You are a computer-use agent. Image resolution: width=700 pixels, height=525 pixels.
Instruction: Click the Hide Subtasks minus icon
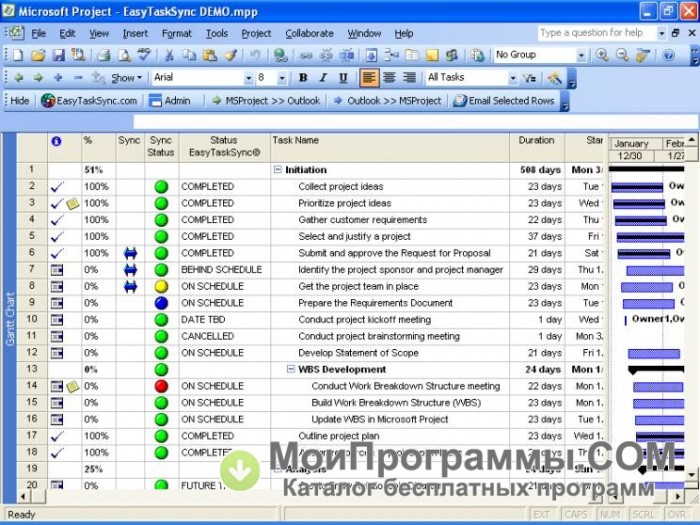coord(78,78)
